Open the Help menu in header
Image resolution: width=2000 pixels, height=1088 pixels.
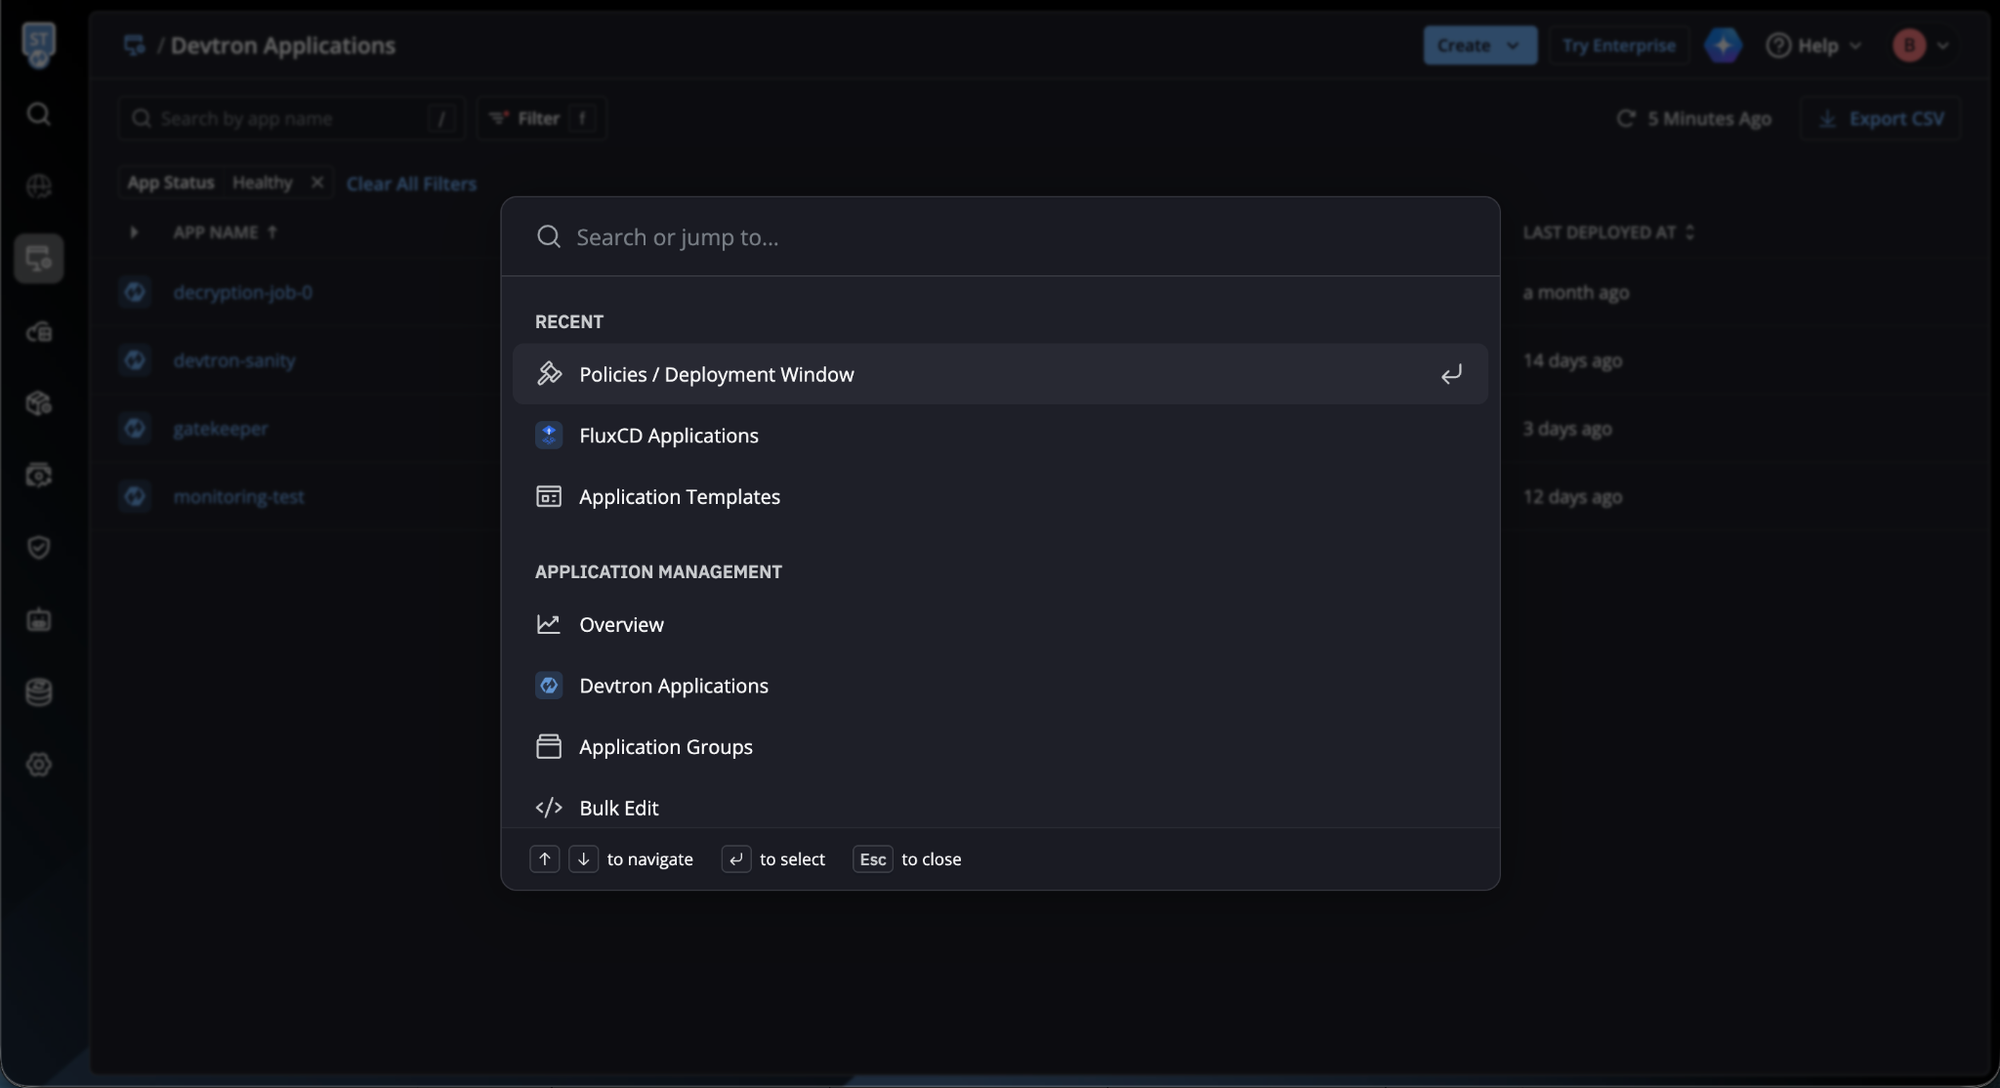(1814, 46)
